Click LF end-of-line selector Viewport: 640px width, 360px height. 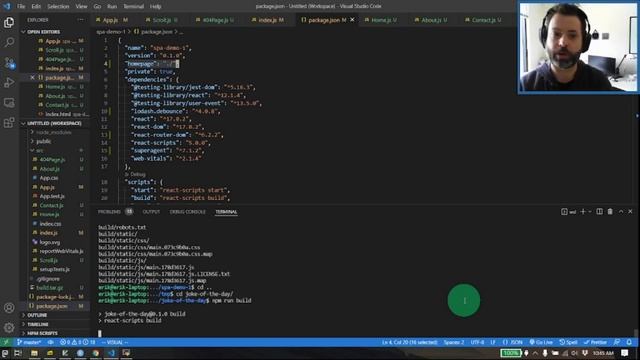(x=493, y=342)
